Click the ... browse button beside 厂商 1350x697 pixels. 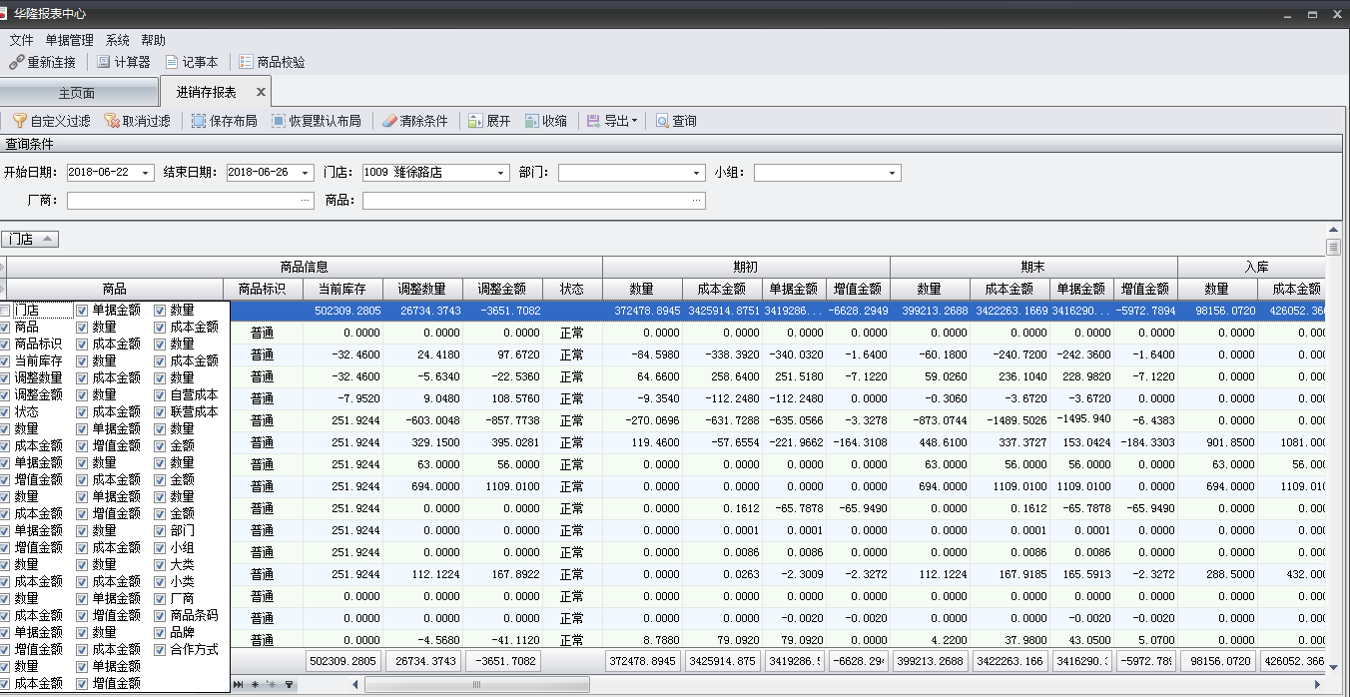click(306, 200)
